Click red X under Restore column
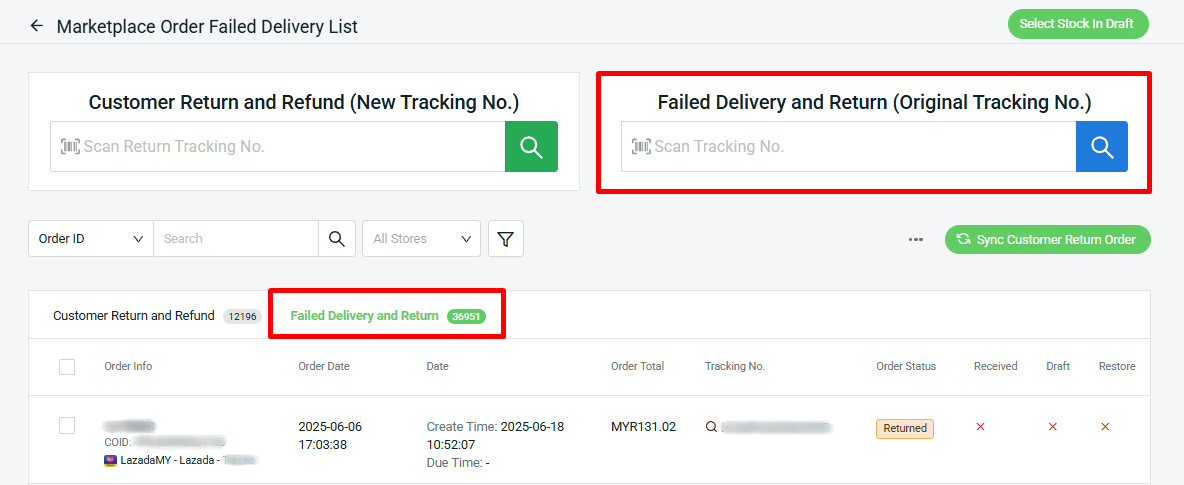The image size is (1184, 485). point(1105,428)
